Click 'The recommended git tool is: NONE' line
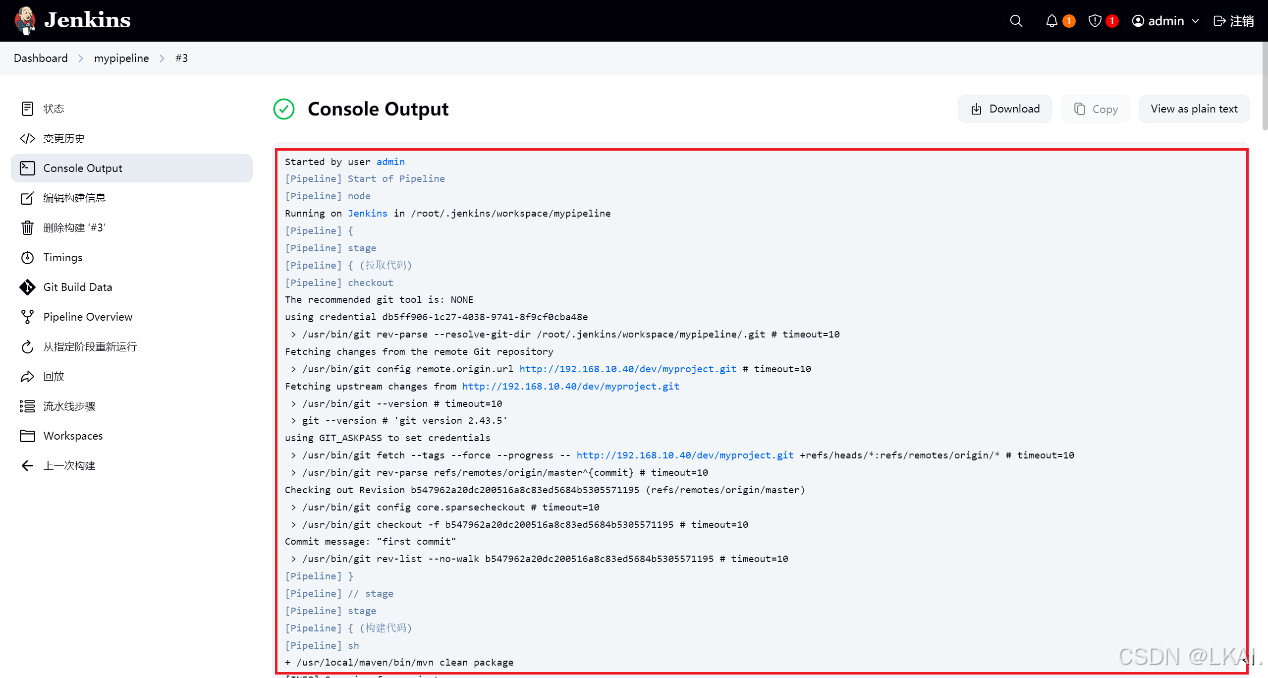Image resolution: width=1268 pixels, height=678 pixels. [x=379, y=299]
